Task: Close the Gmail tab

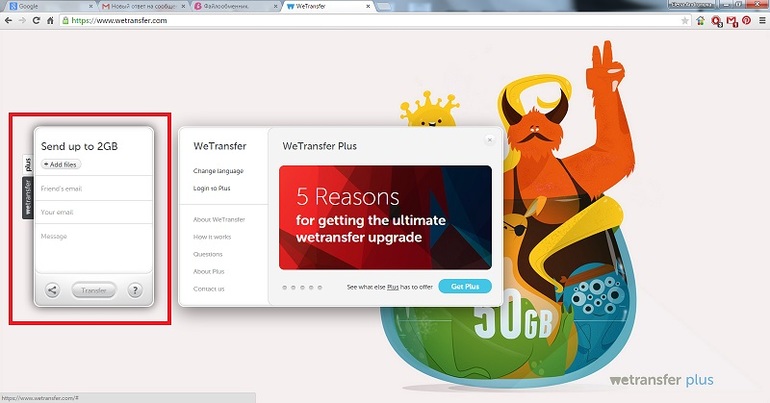Action: coord(183,6)
